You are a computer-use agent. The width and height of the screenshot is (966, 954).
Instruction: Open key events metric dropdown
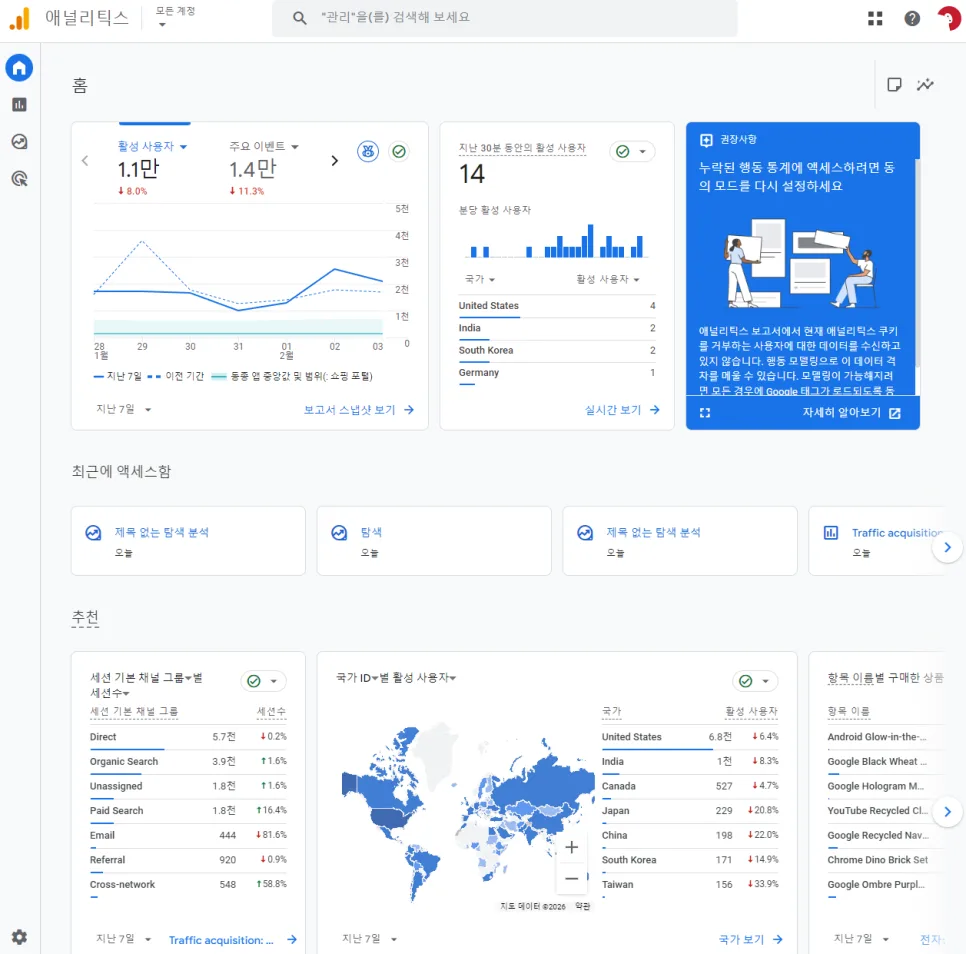coord(264,146)
